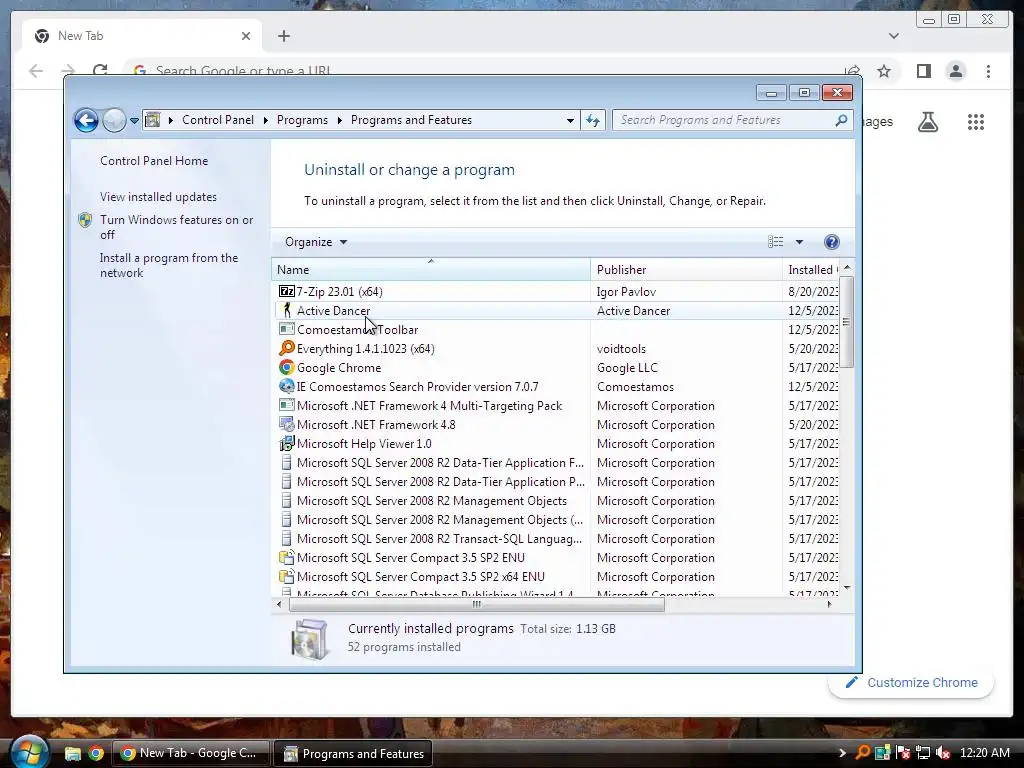
Task: Open the Help button
Action: click(x=831, y=242)
